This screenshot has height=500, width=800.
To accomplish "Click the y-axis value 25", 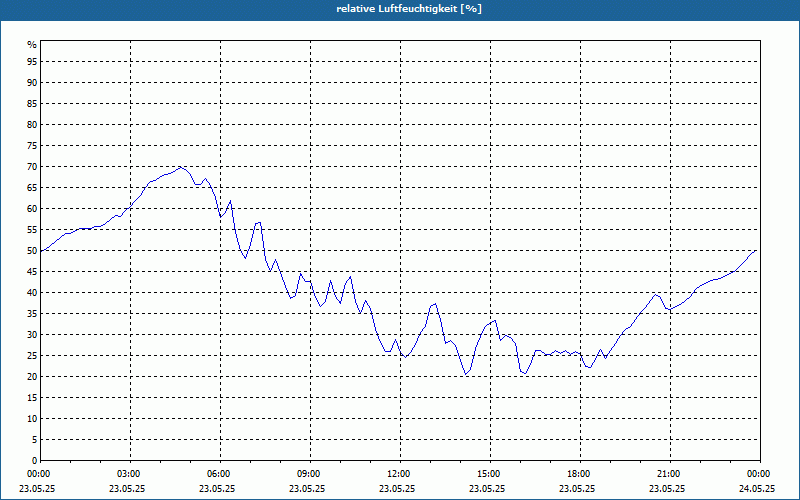I will [32, 356].
